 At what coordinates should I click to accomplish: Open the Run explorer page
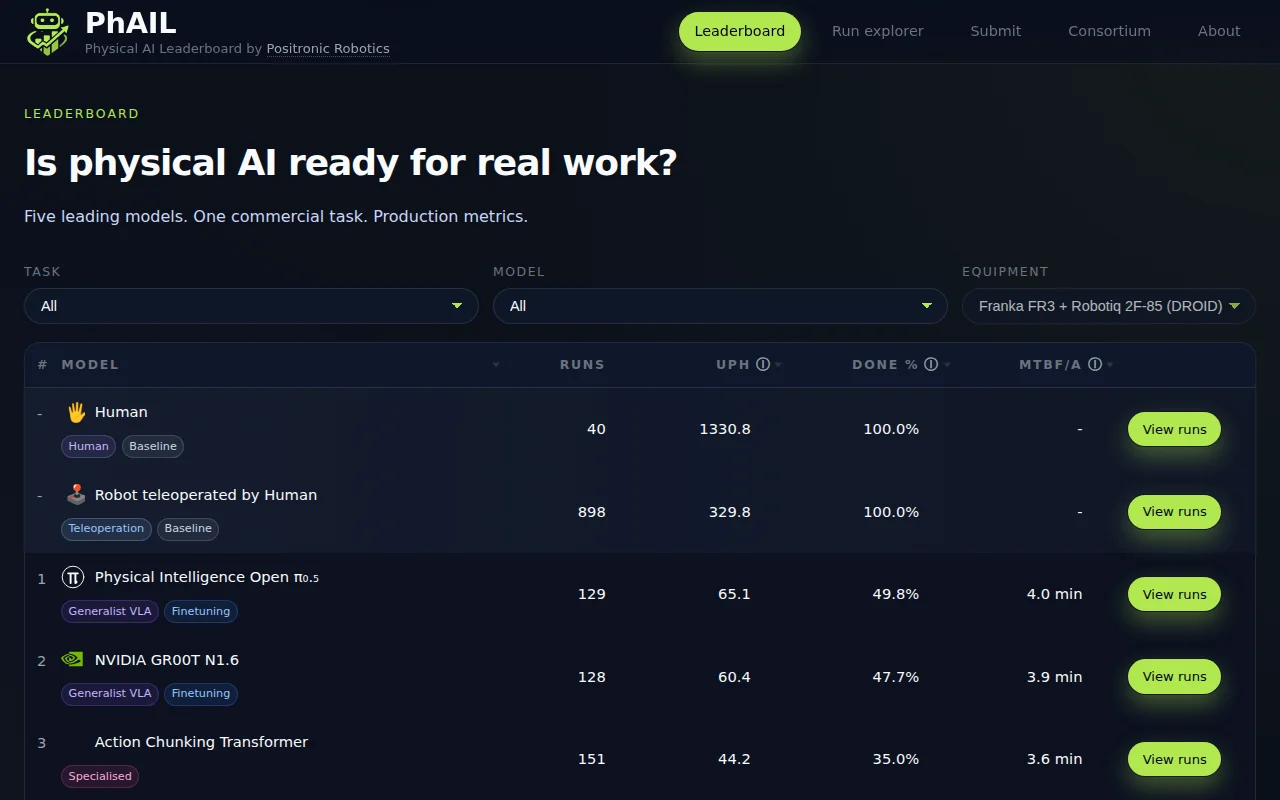878,31
